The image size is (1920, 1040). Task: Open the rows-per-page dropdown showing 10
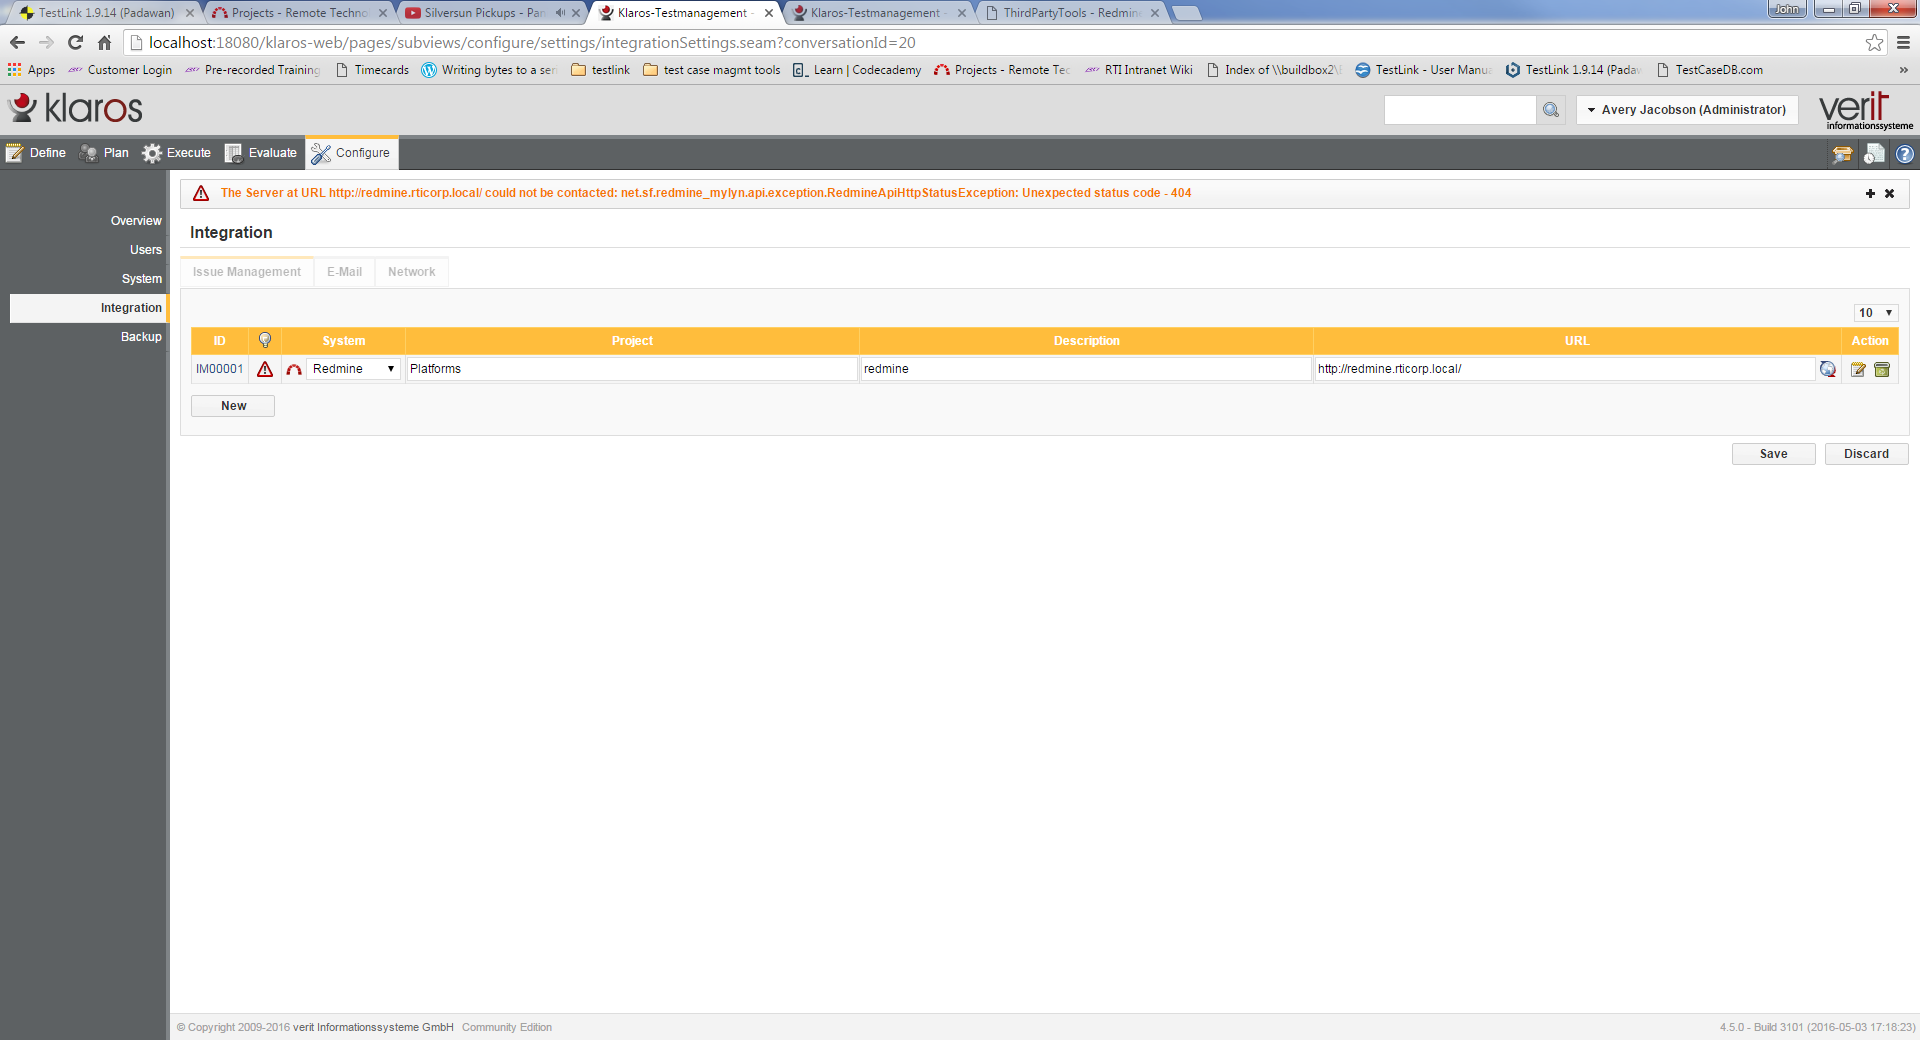click(1875, 313)
